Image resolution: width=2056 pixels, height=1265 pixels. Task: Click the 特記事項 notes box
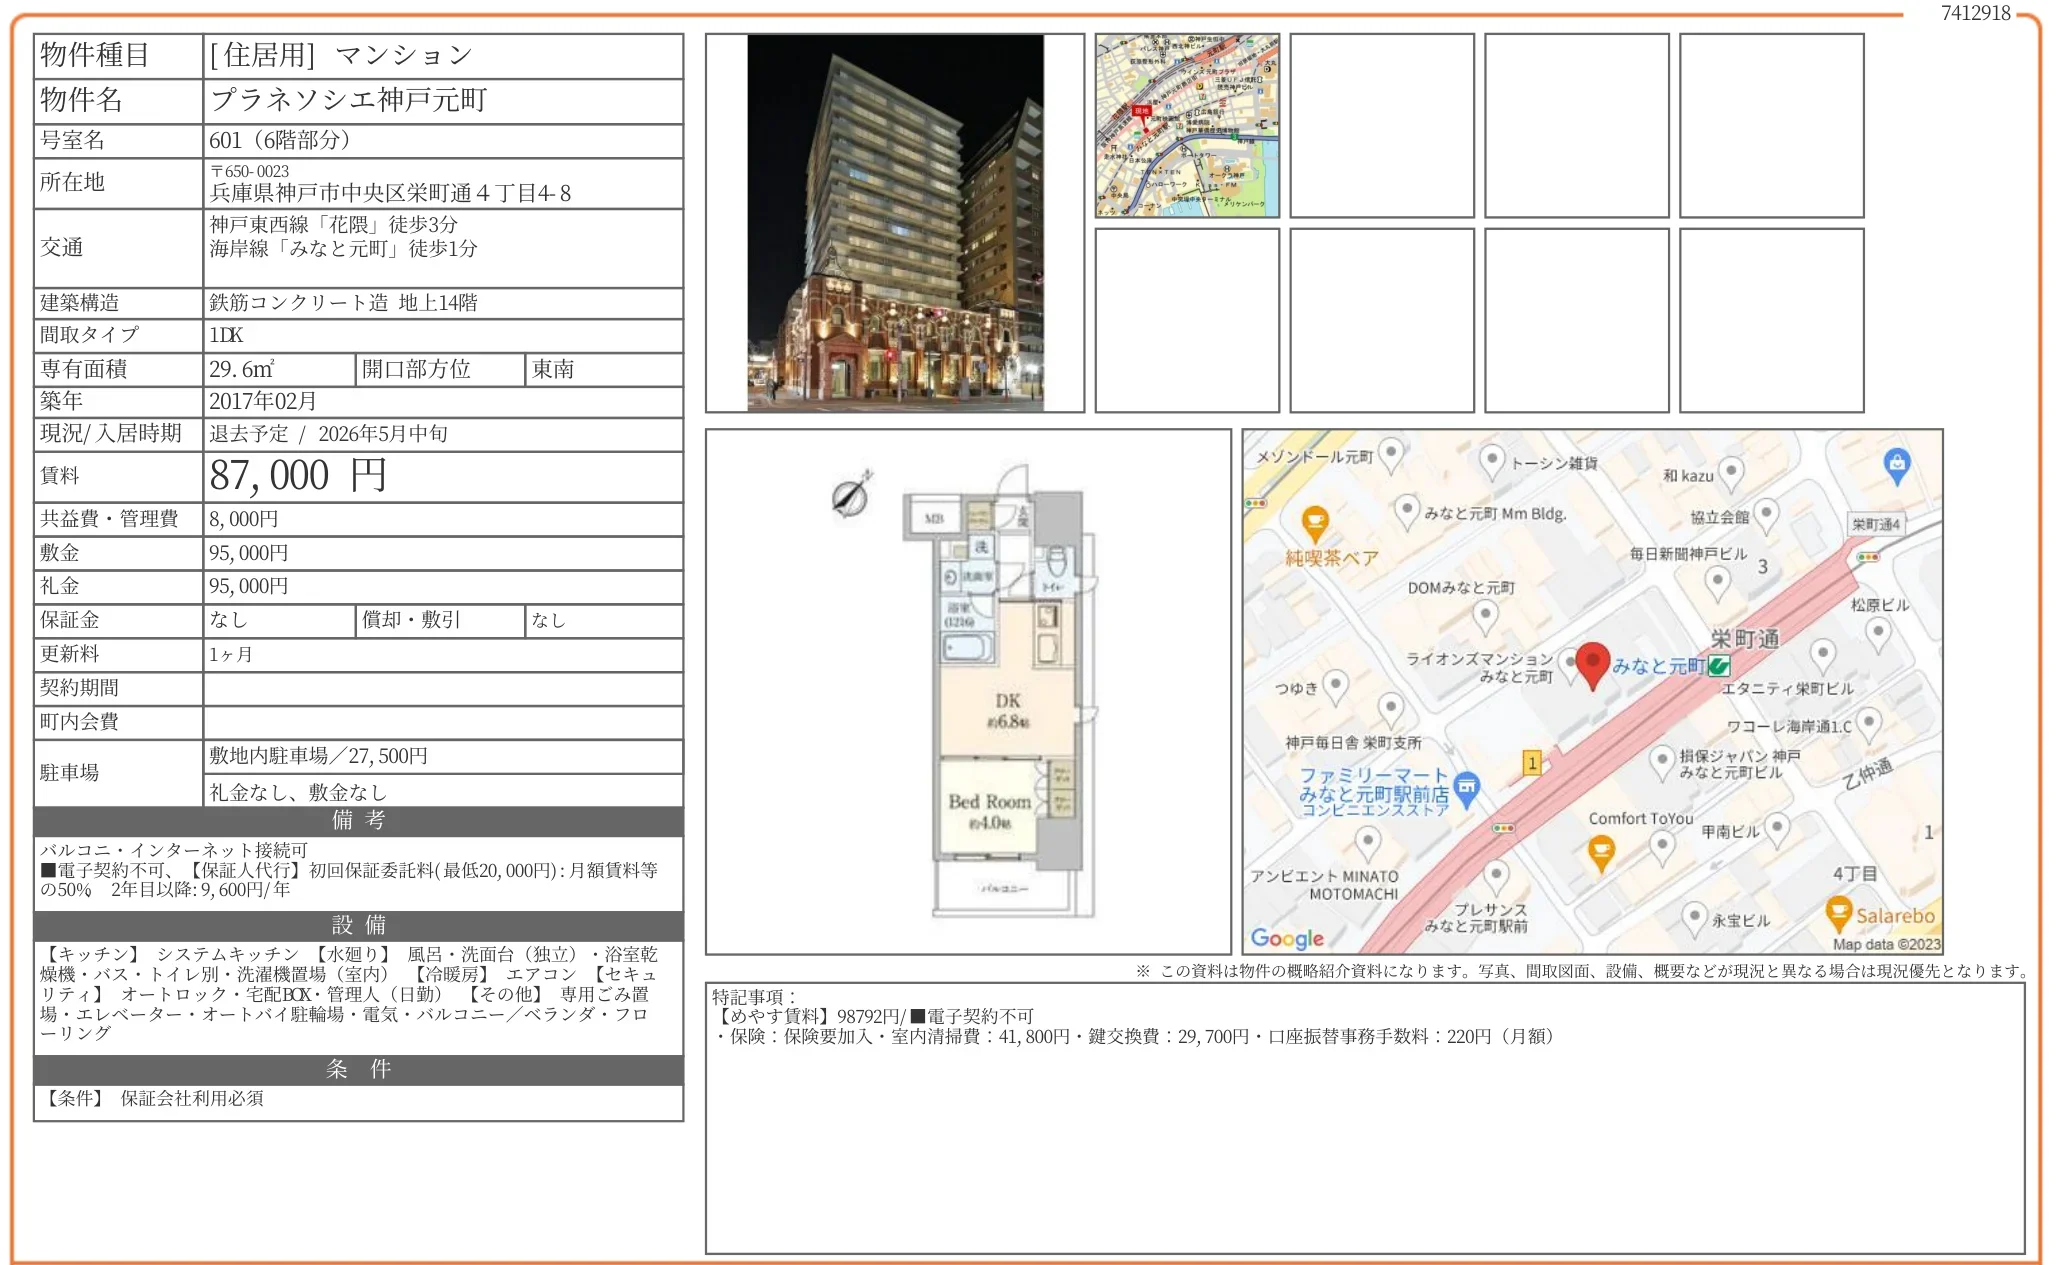(x=1364, y=1117)
